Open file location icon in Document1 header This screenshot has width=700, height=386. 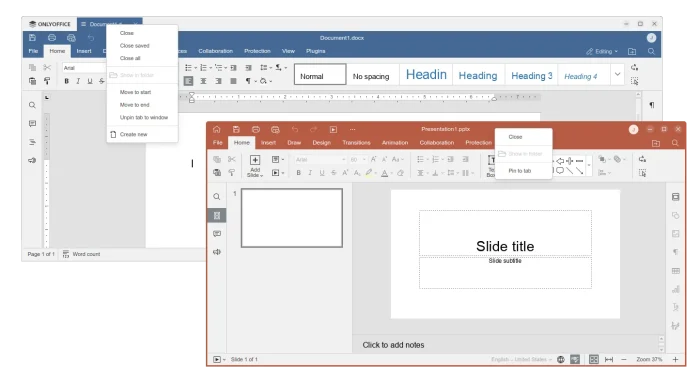coord(632,51)
